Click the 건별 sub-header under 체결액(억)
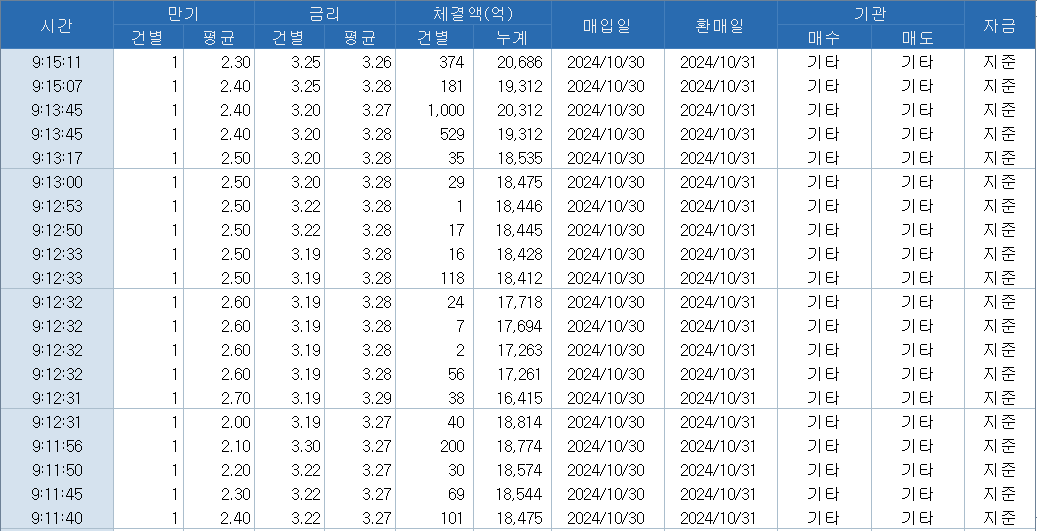Screen dimensions: 1037x531 434,38
